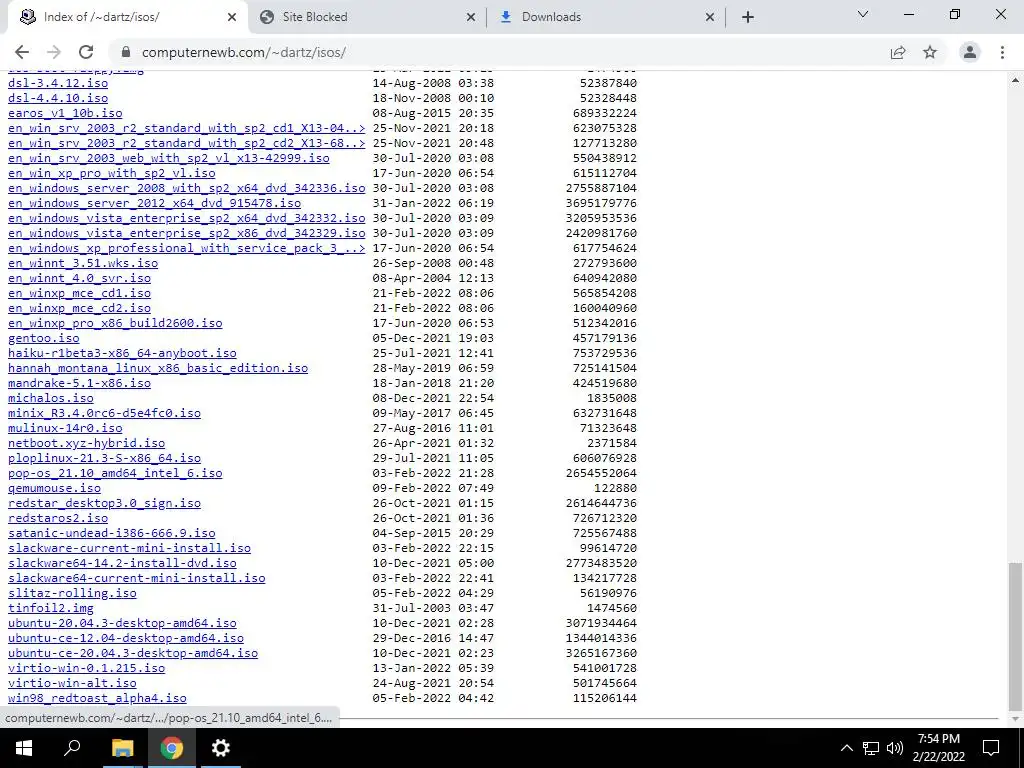This screenshot has height=768, width=1024.
Task: Download redstaros2.iso
Action: [58, 519]
